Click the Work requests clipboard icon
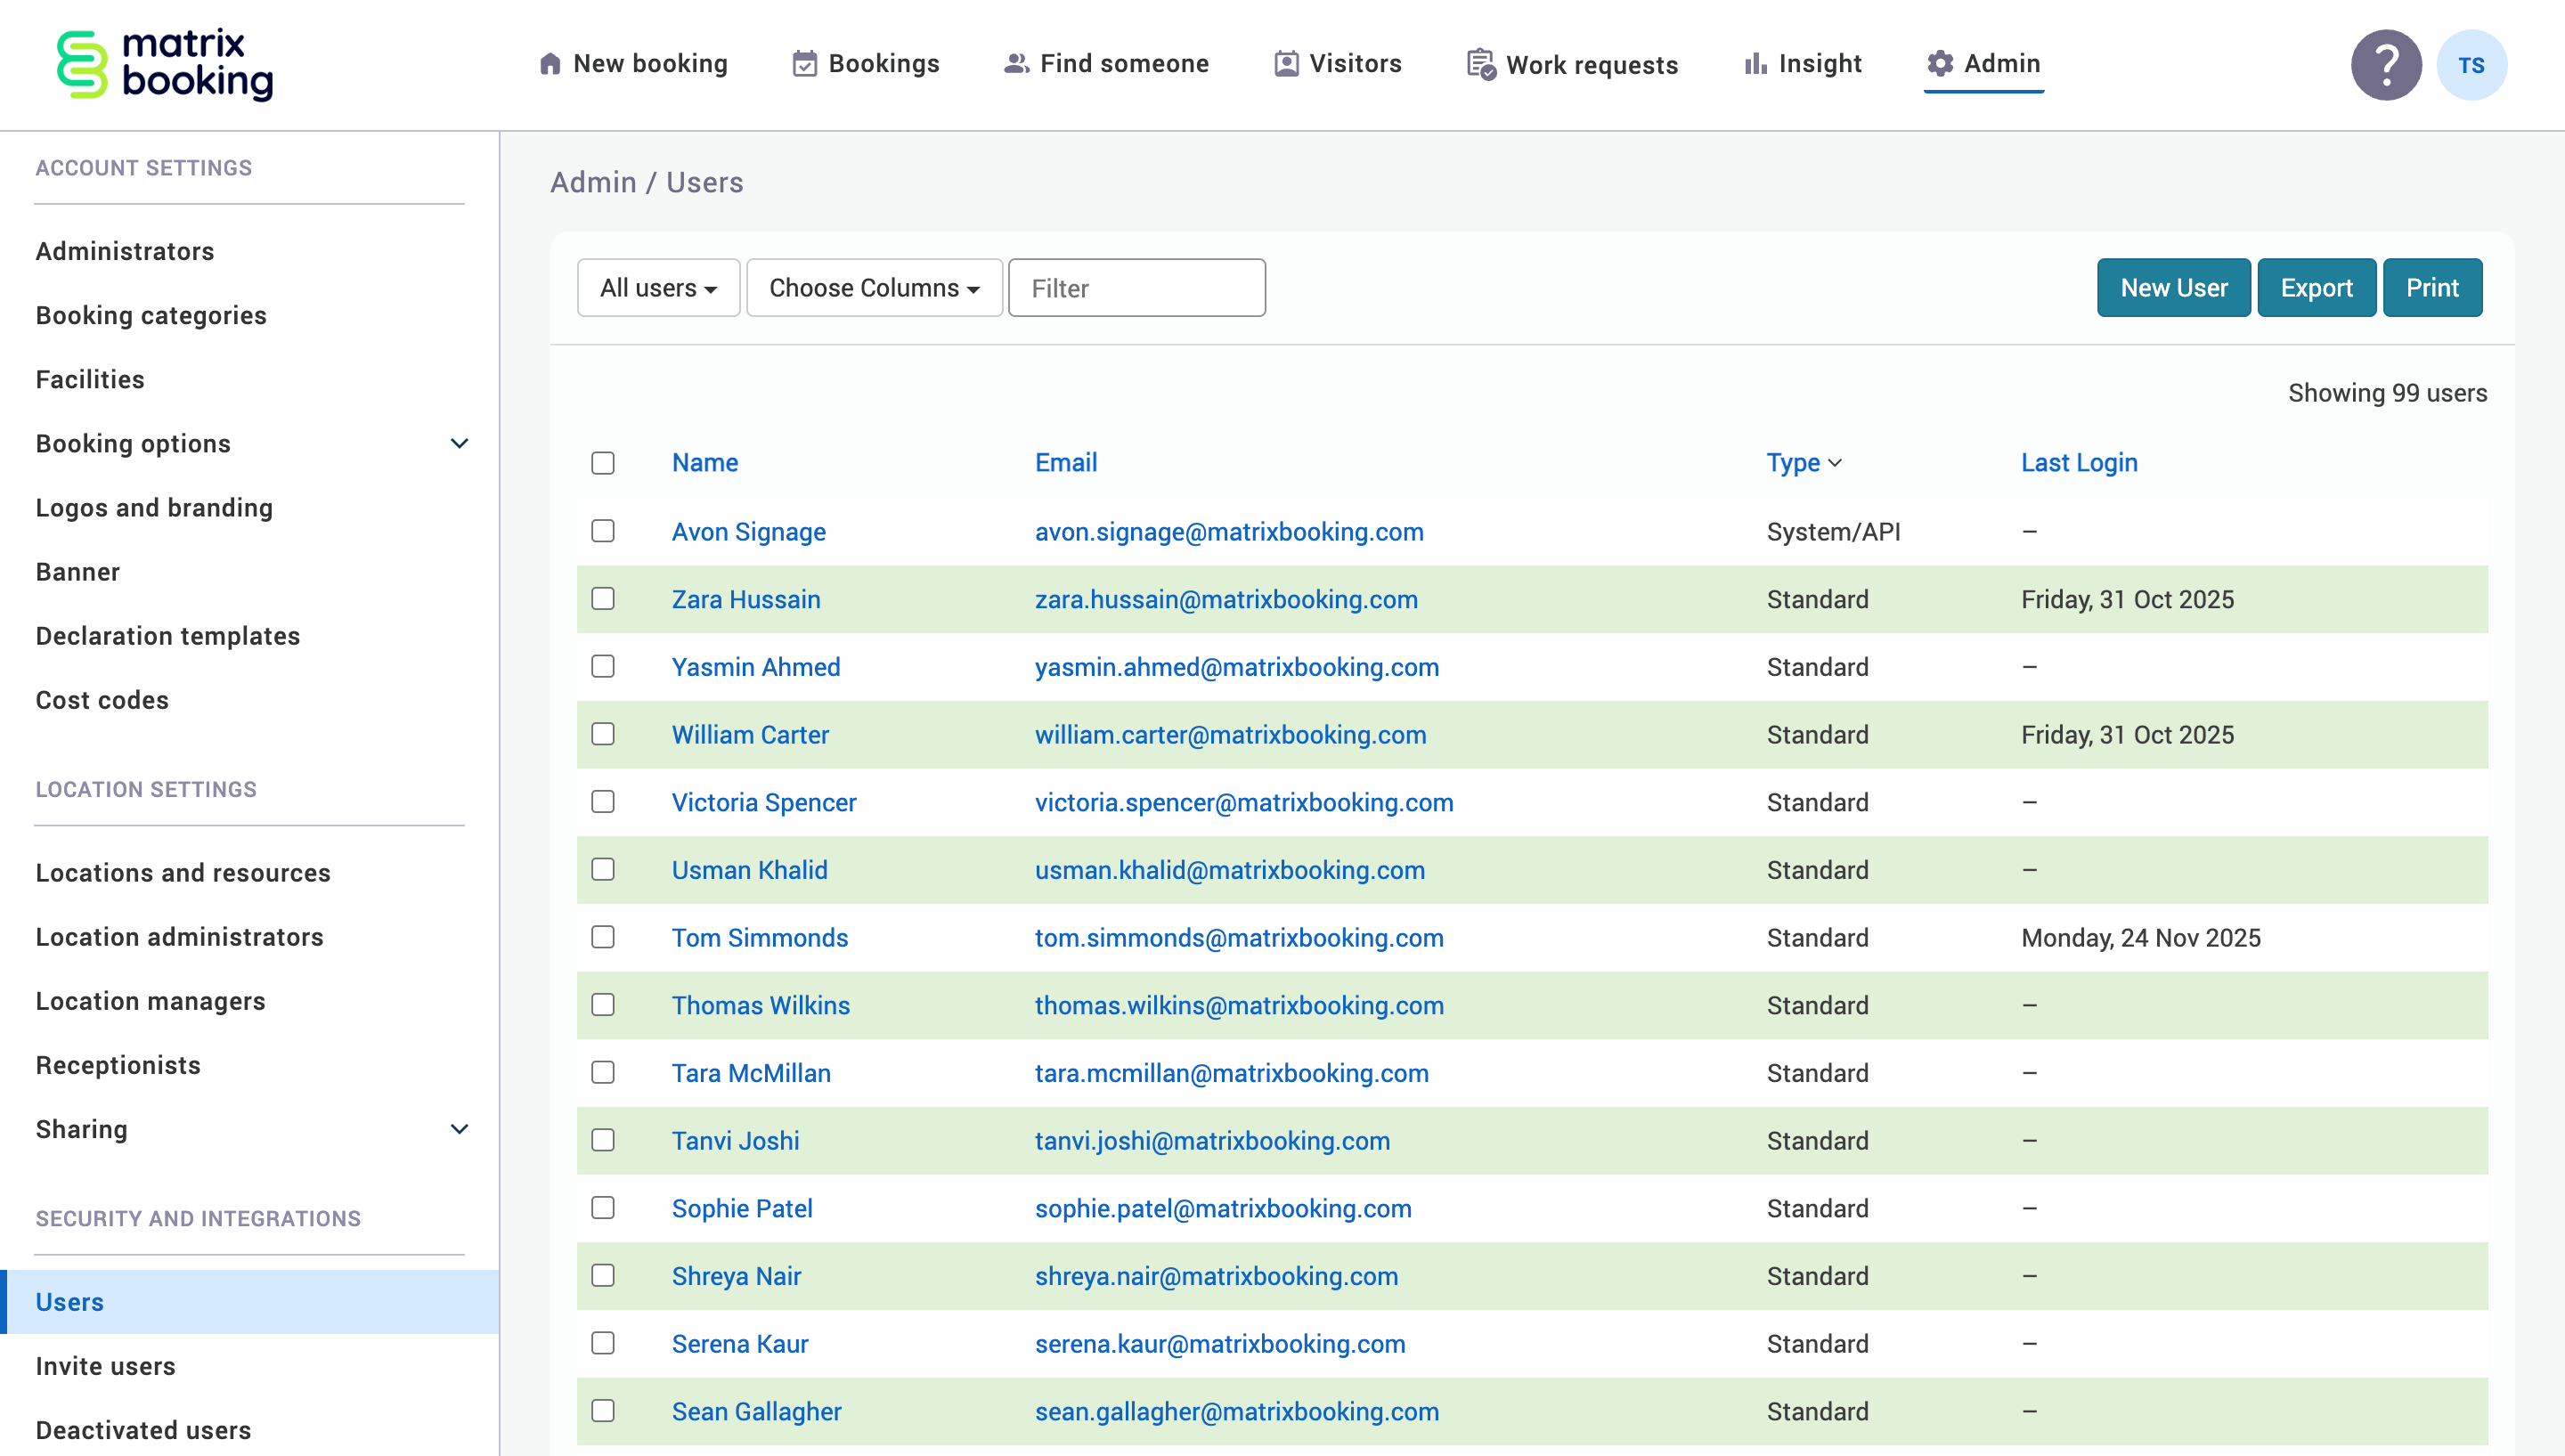Screen dimensions: 2565x1456 pos(1480,65)
